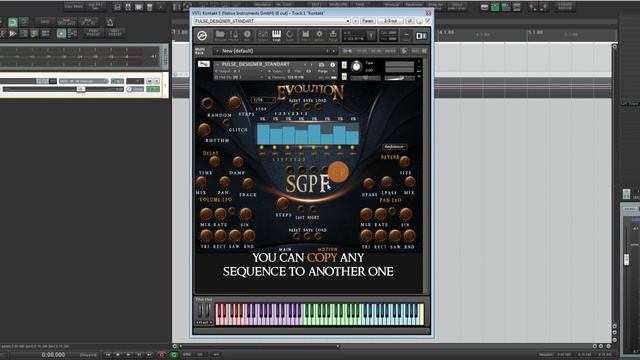The height and width of the screenshot is (360, 640).
Task: Open Kontakt Files disk icon
Action: [x=305, y=35]
